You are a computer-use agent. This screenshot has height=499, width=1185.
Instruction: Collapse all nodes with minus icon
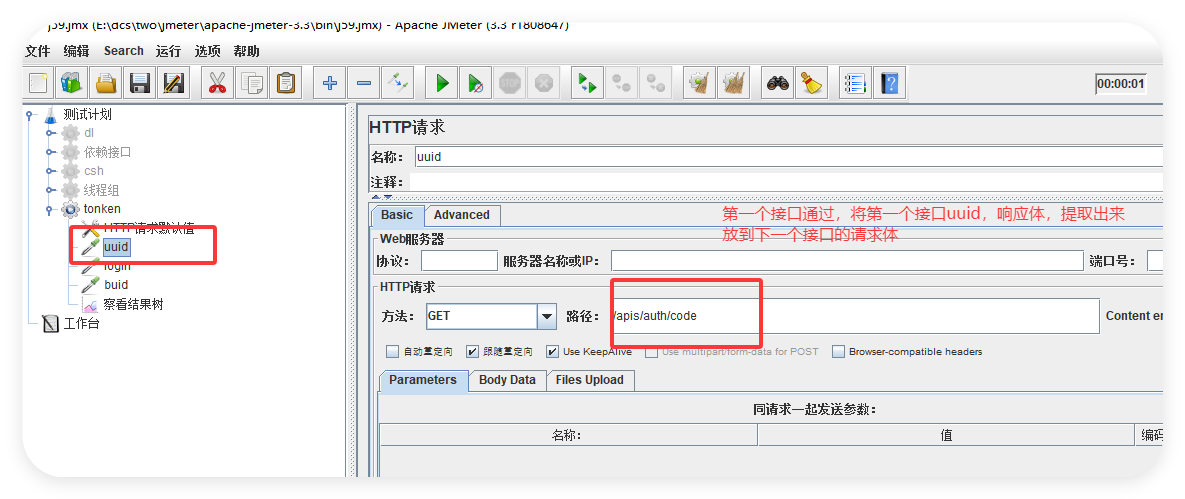coord(364,82)
